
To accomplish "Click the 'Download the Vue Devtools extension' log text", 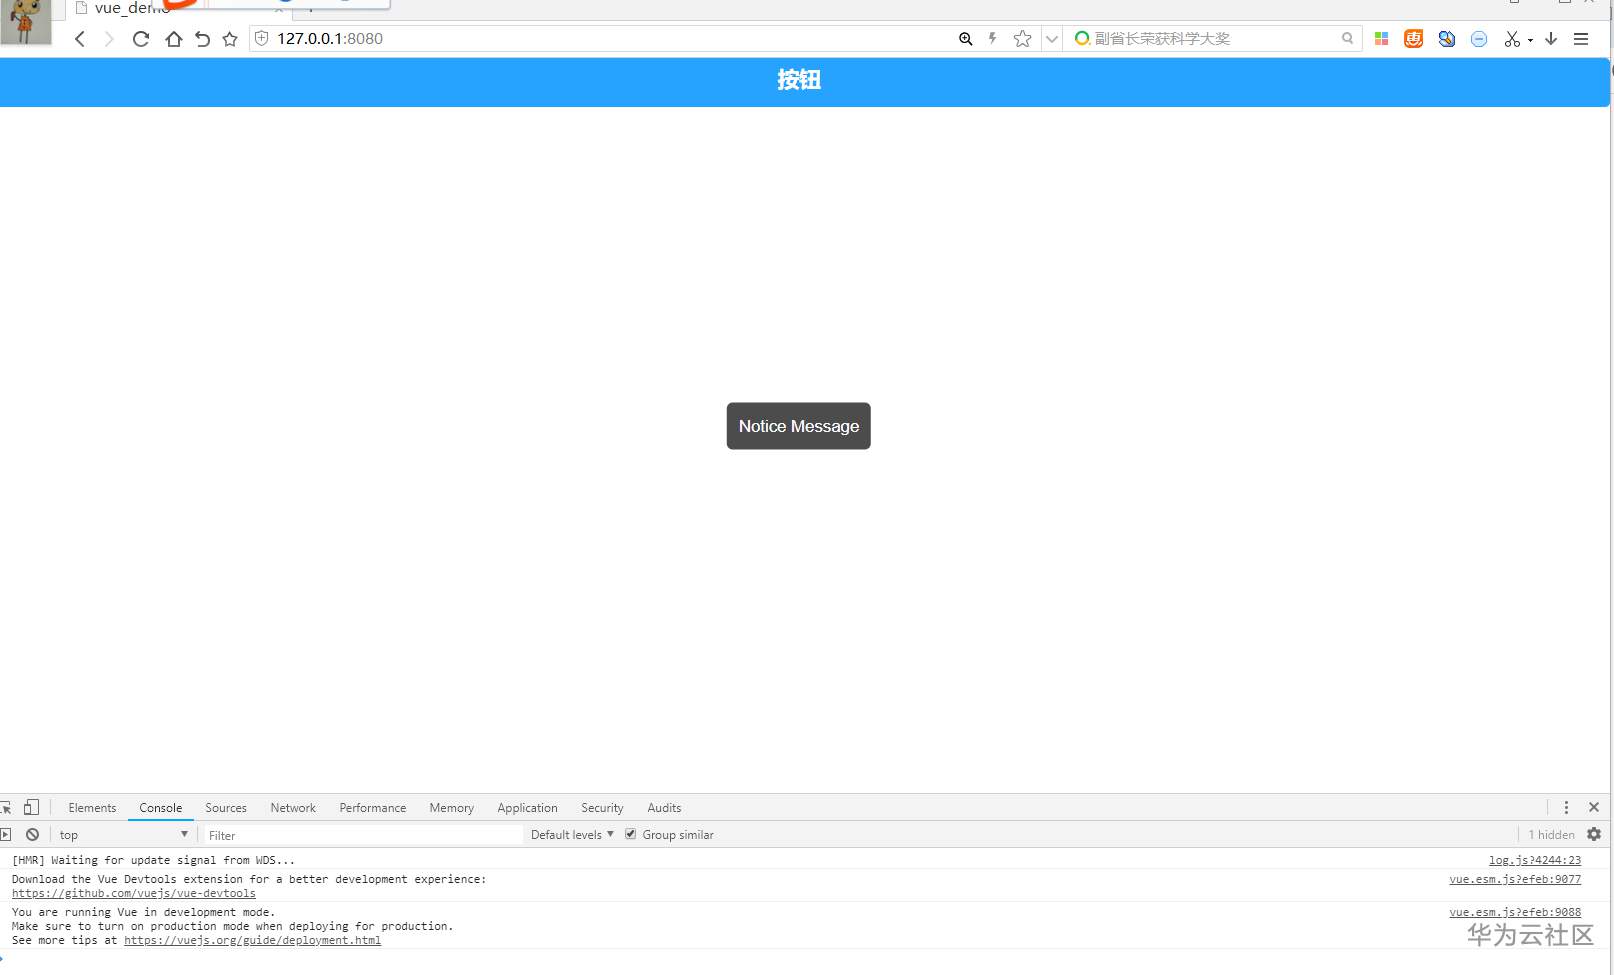I will 249,879.
